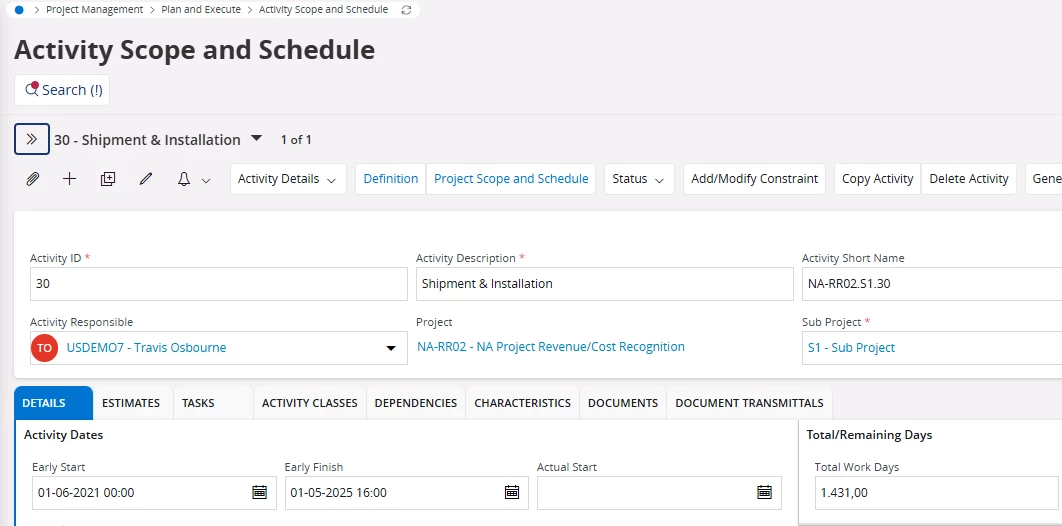Viewport: 1062px width, 526px height.
Task: Open the Actual Start calendar picker
Action: point(765,492)
